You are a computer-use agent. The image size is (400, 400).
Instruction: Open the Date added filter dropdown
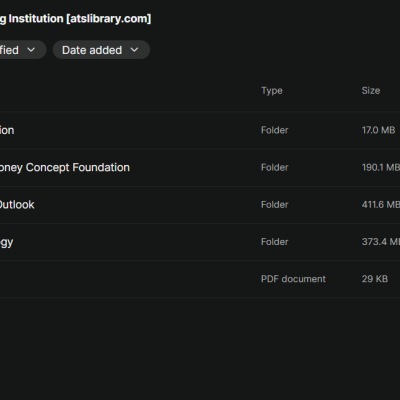coord(101,50)
